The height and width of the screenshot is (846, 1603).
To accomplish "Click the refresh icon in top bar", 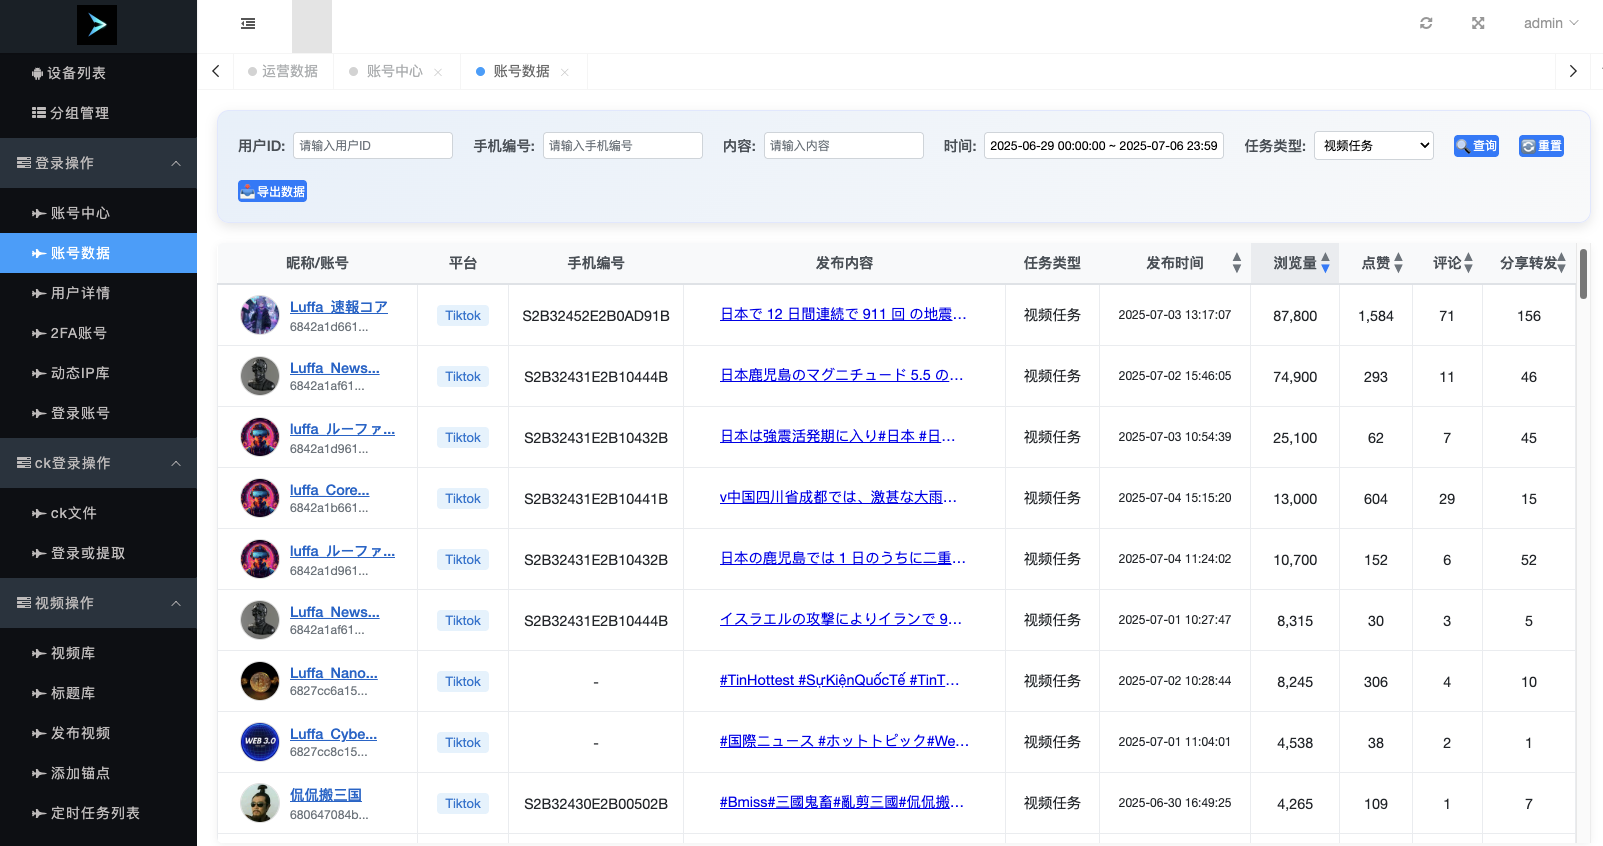I will [1426, 23].
